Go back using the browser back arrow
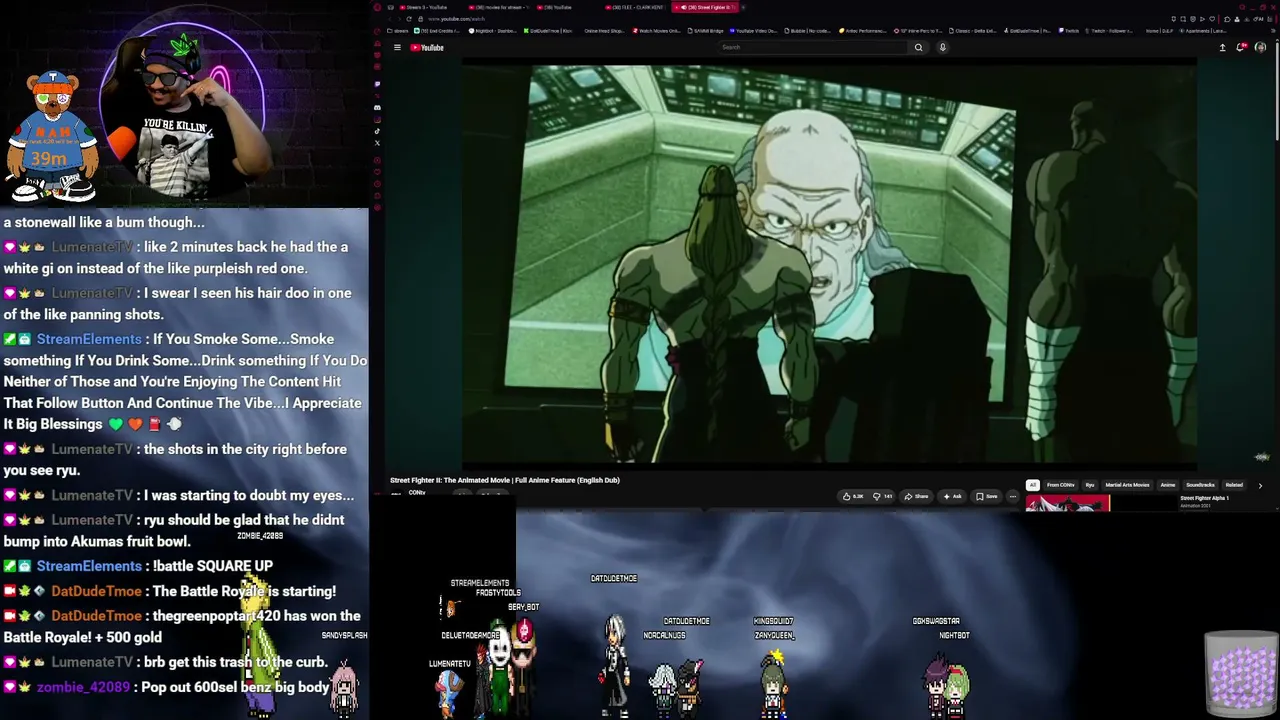This screenshot has width=1280, height=720. pos(390,19)
